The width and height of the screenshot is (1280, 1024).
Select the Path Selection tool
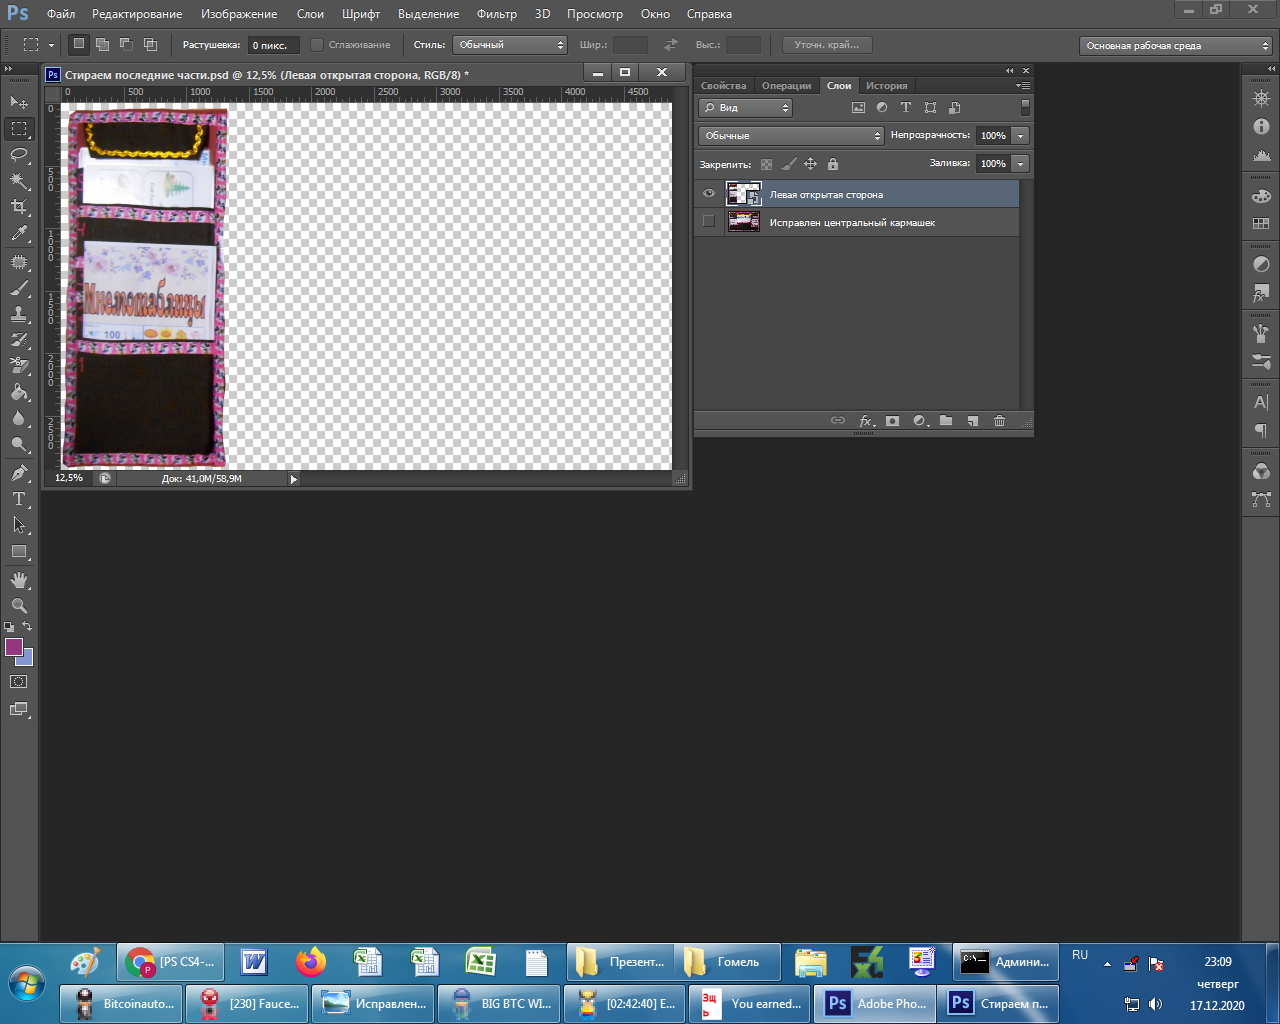19,525
